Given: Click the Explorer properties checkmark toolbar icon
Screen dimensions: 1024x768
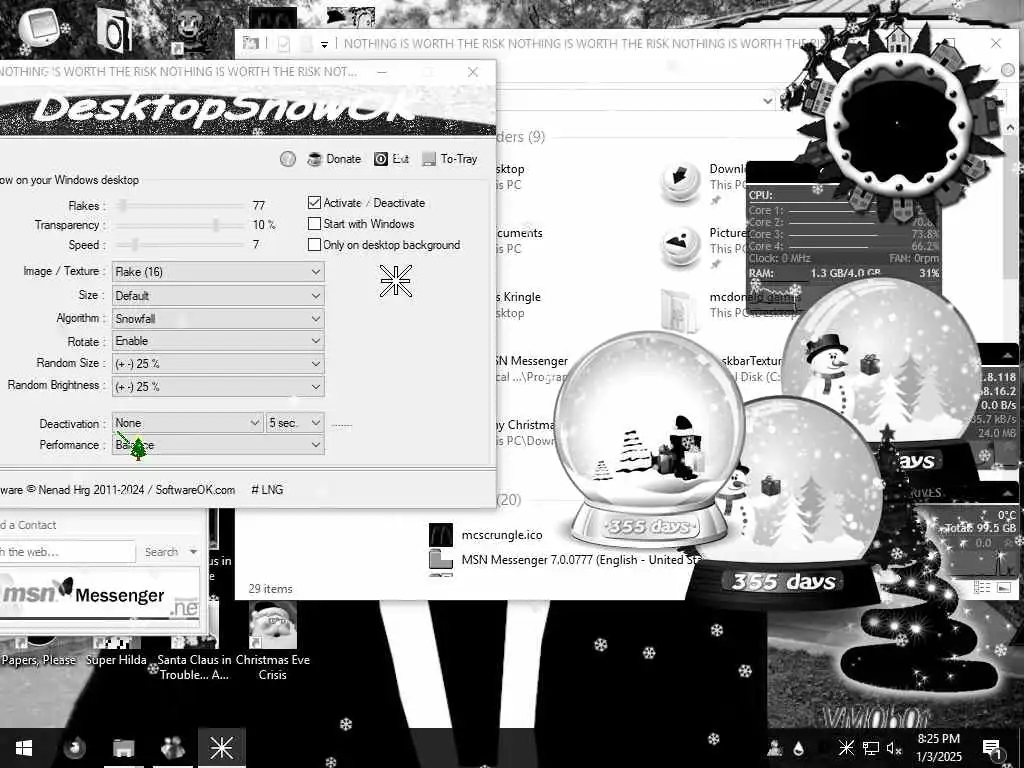Looking at the screenshot, I should (283, 44).
